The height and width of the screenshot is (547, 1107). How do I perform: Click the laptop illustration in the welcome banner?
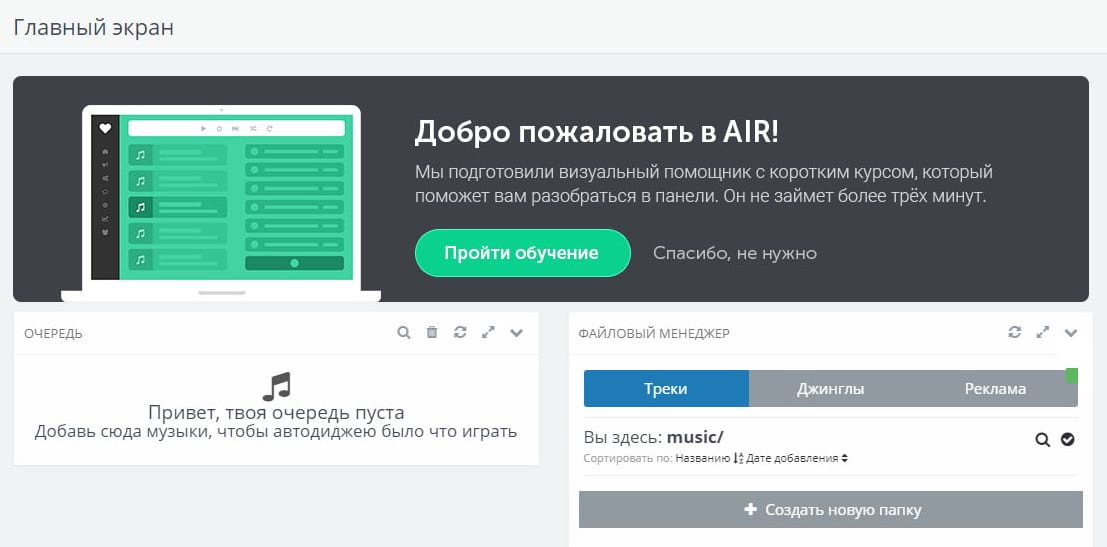coord(221,204)
